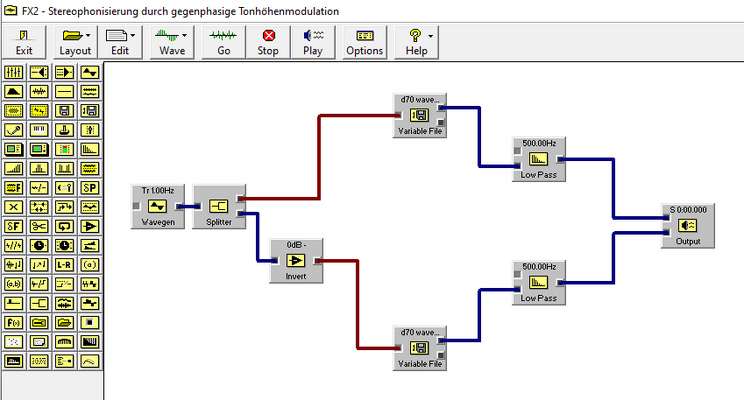Pick the F(x) function icon in the palette
Image resolution: width=744 pixels, height=400 pixels.
[13, 323]
